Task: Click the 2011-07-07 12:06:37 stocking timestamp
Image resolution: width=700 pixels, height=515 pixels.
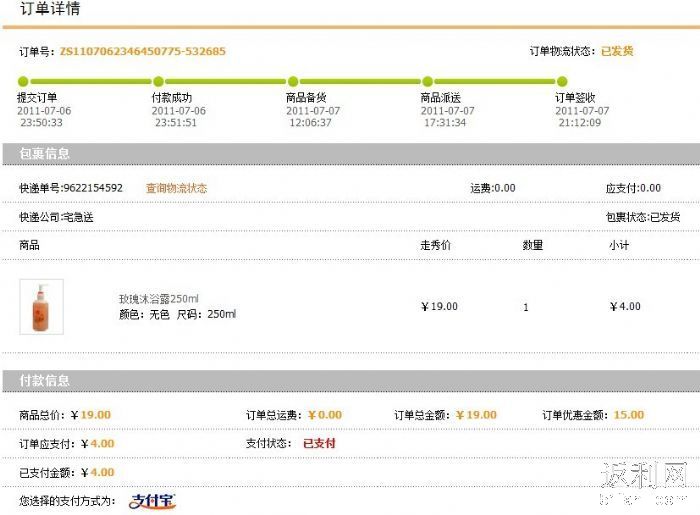Action: pos(313,116)
